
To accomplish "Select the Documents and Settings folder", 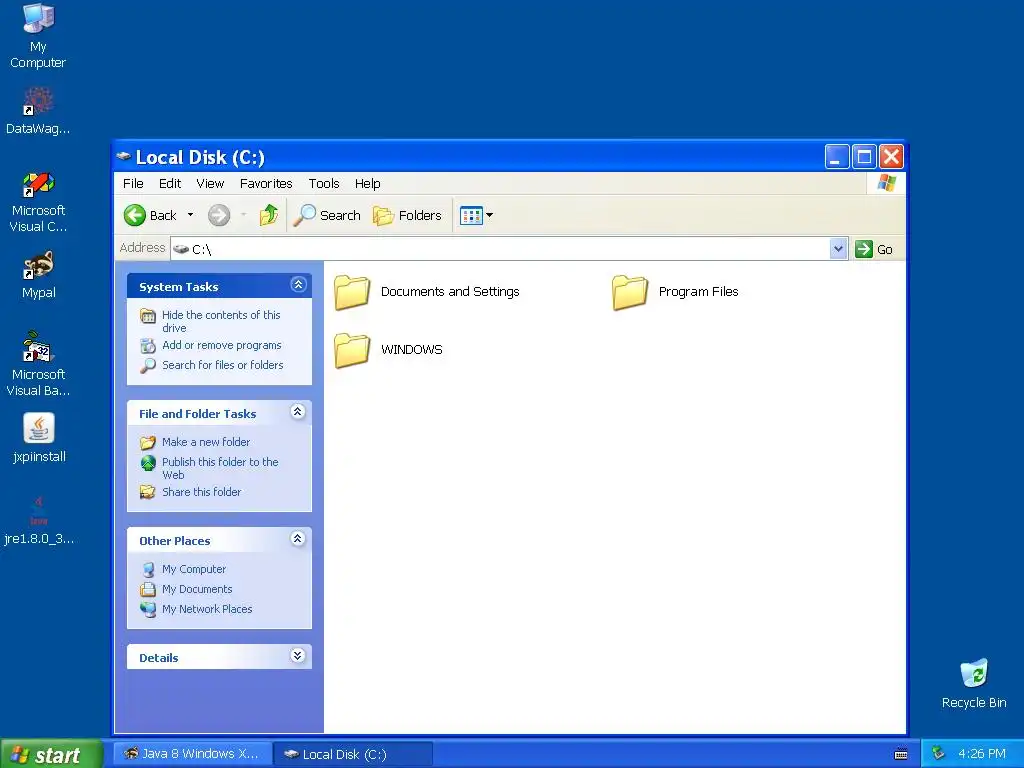I will coord(427,292).
